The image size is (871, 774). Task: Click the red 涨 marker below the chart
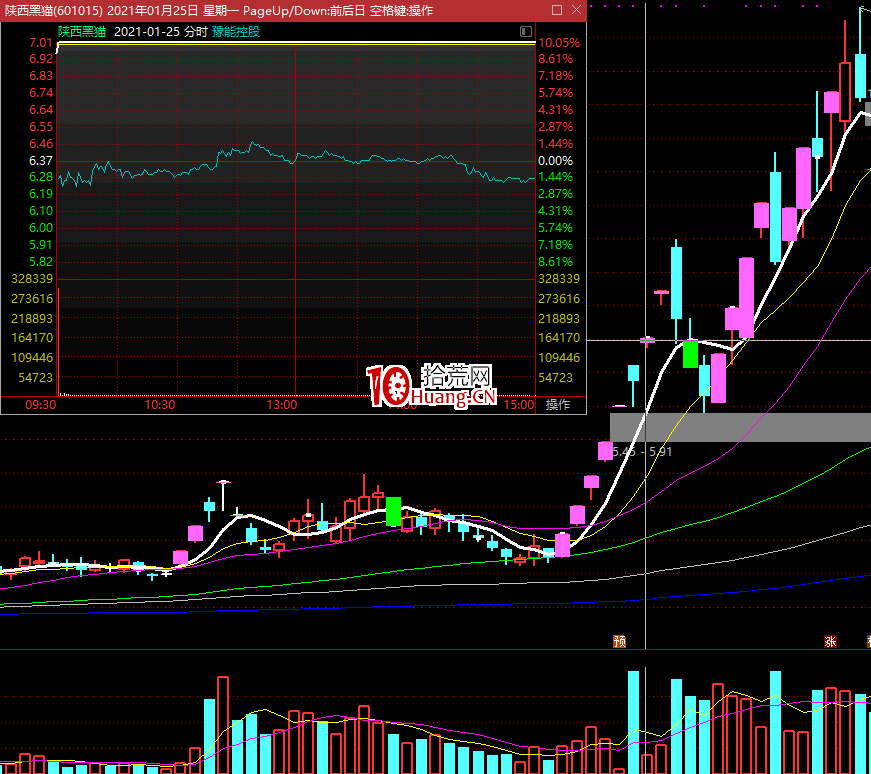coord(829,641)
